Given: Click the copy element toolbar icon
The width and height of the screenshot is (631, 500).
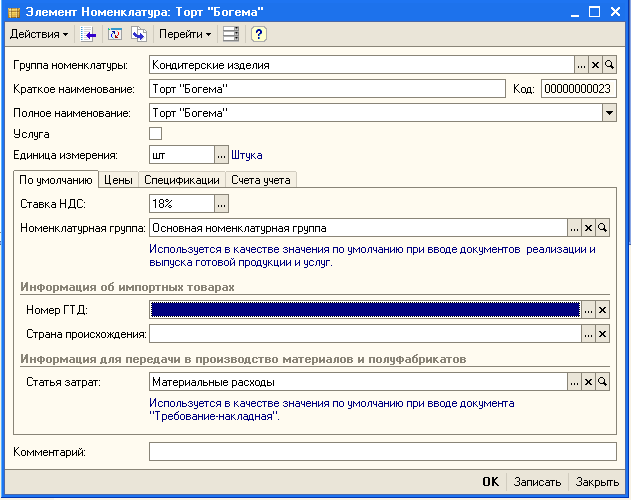Looking at the screenshot, I should tap(137, 34).
